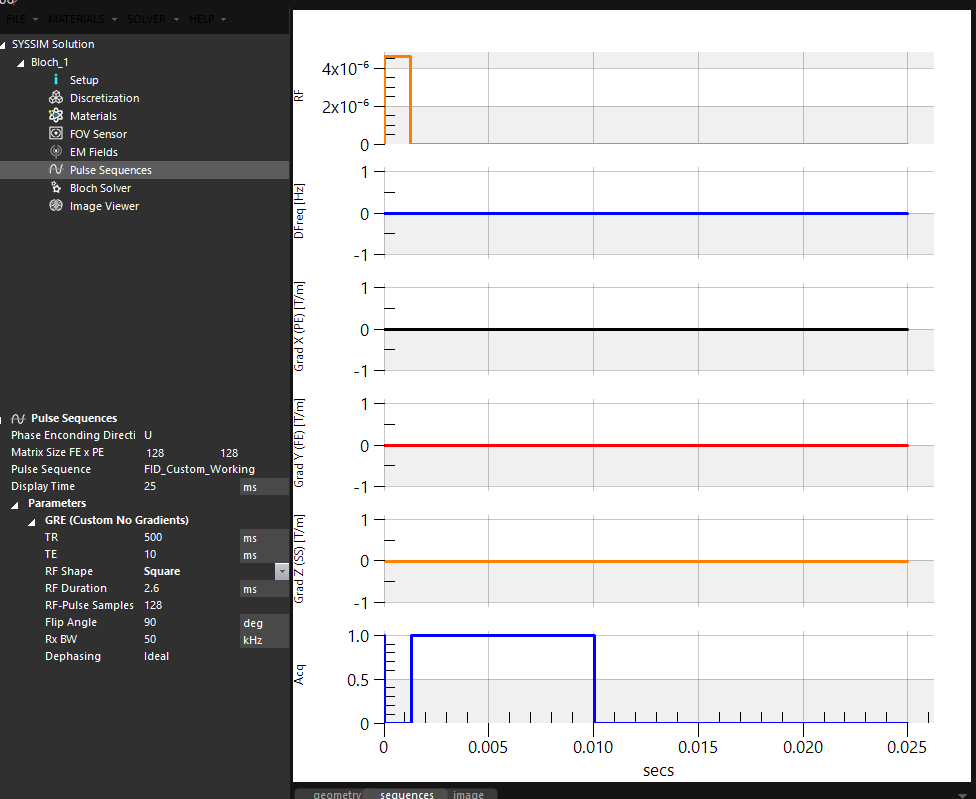Image resolution: width=976 pixels, height=799 pixels.
Task: Open the FILE menu
Action: [x=22, y=19]
